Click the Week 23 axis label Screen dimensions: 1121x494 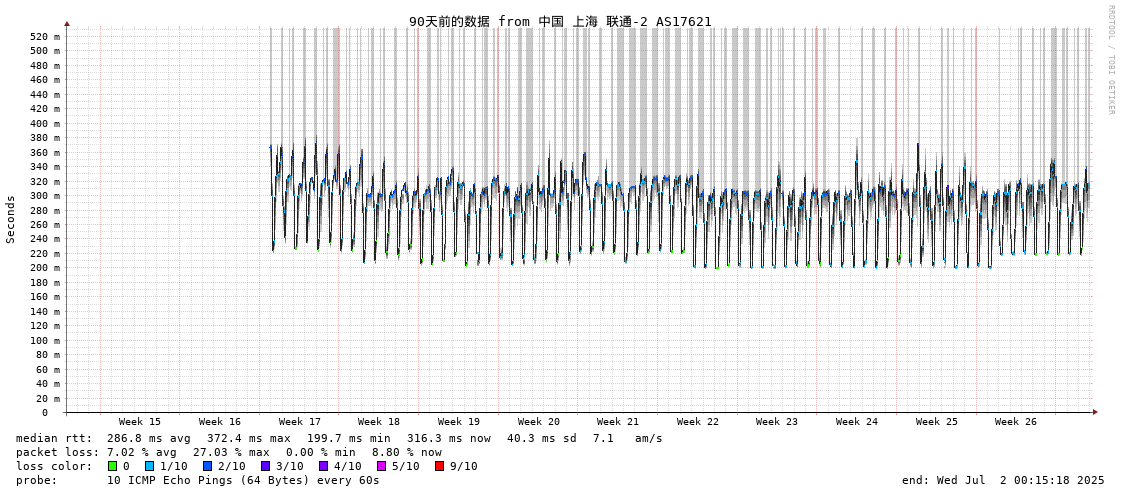pyautogui.click(x=776, y=422)
